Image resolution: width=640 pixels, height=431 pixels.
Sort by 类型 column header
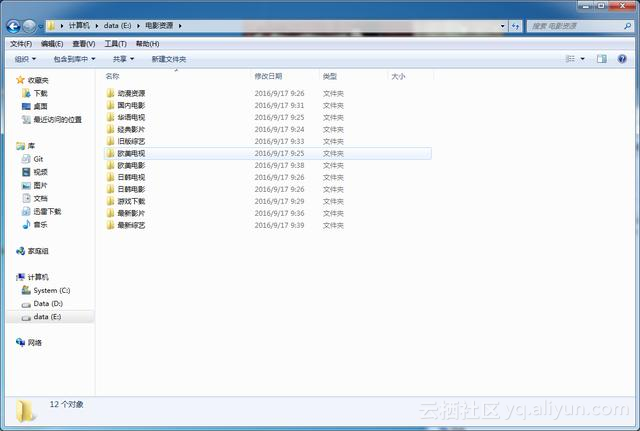coord(330,76)
